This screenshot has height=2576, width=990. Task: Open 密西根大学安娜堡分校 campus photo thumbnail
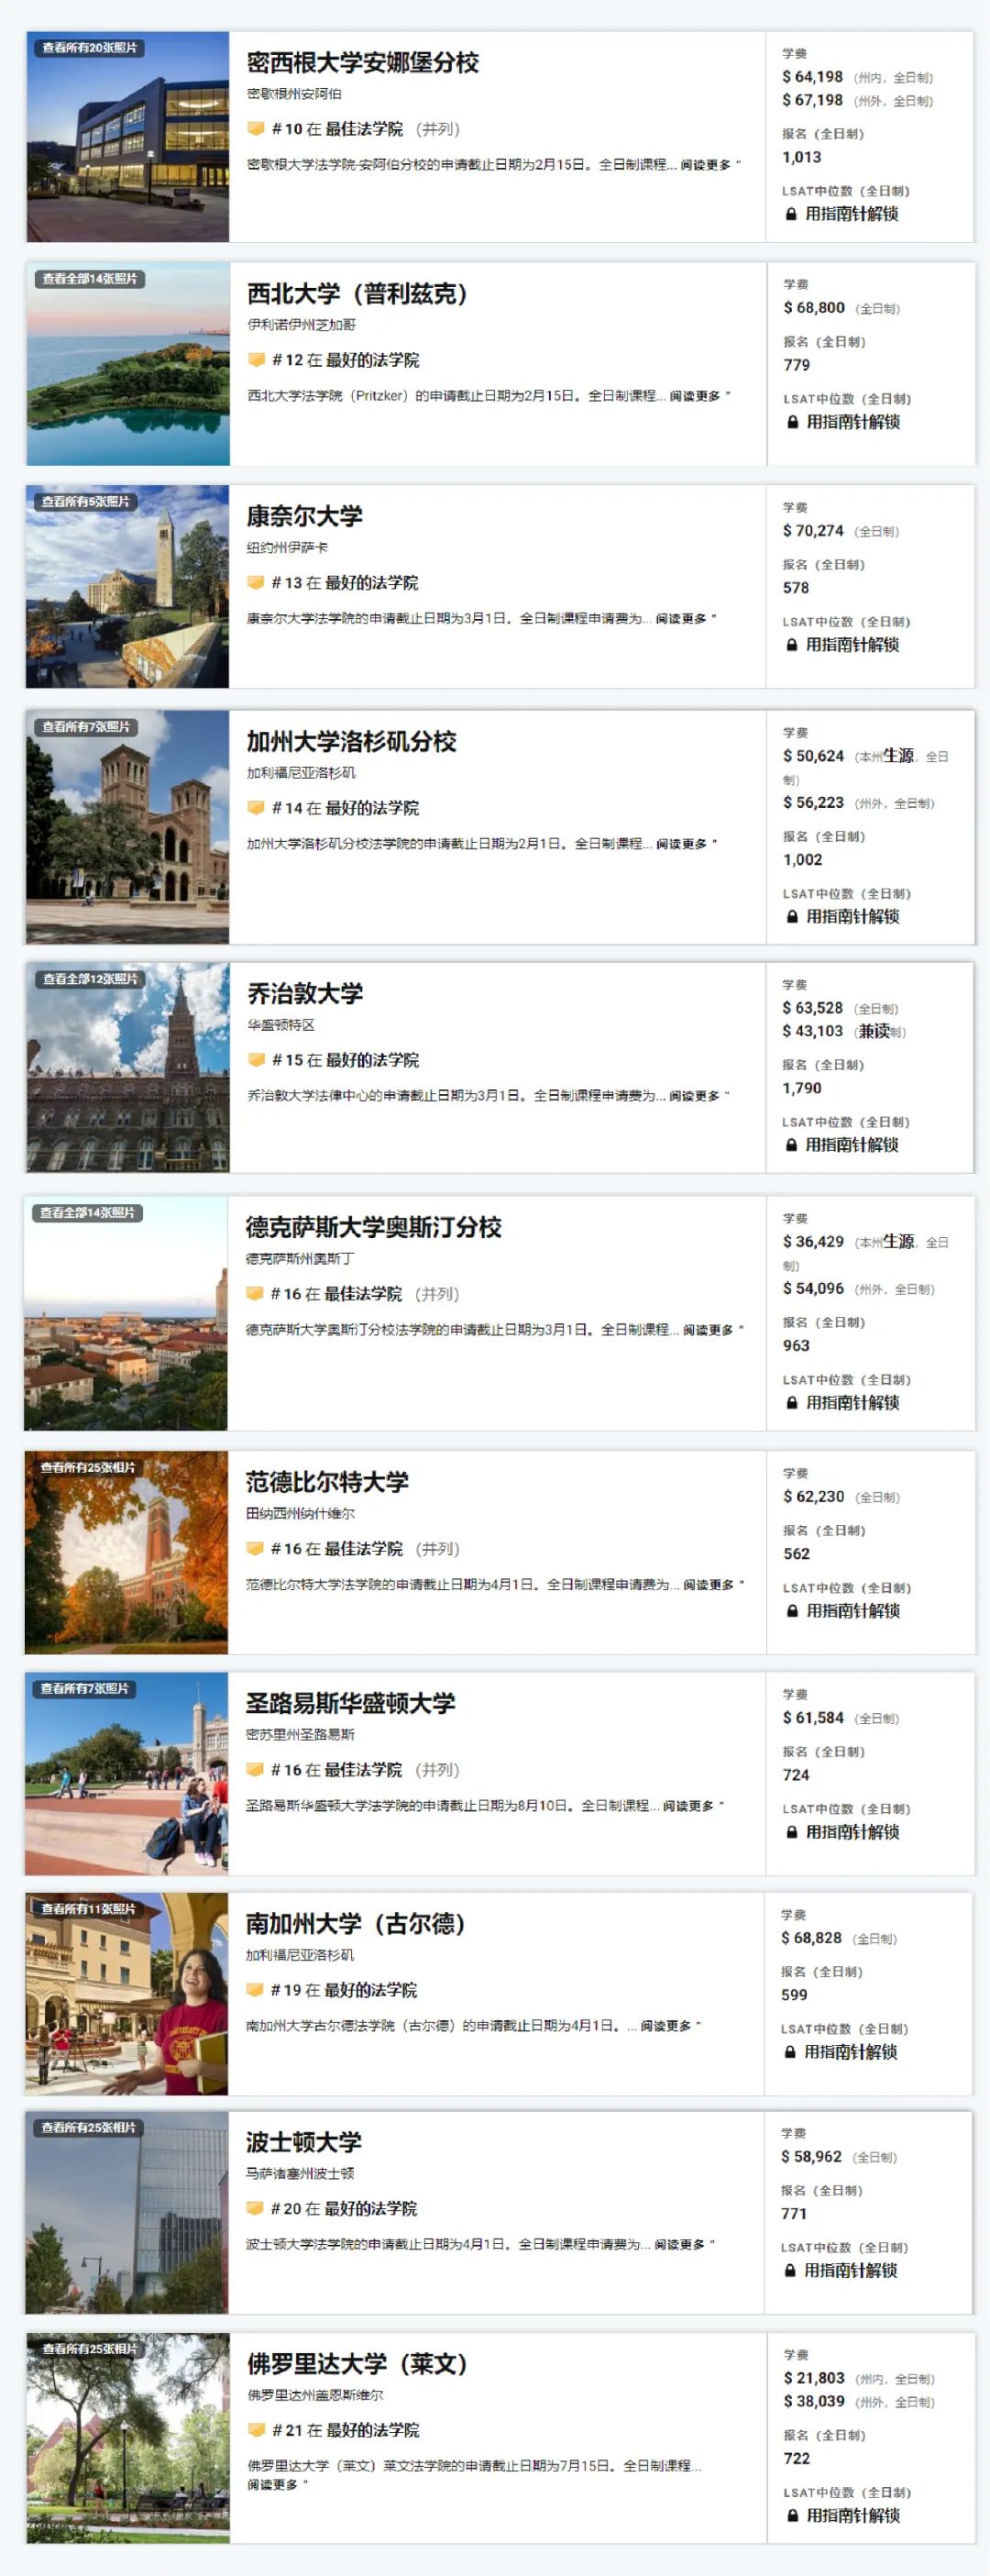(127, 137)
